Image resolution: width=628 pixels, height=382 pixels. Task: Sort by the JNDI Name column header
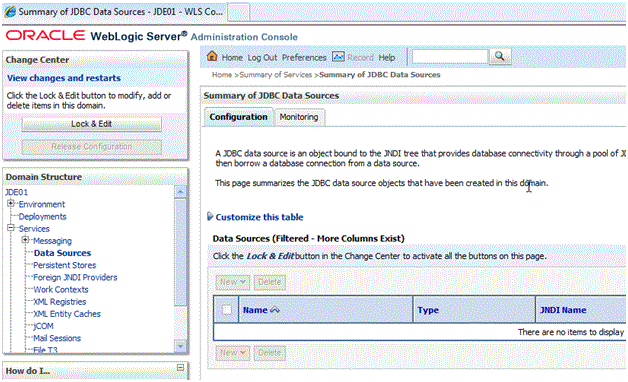point(563,310)
